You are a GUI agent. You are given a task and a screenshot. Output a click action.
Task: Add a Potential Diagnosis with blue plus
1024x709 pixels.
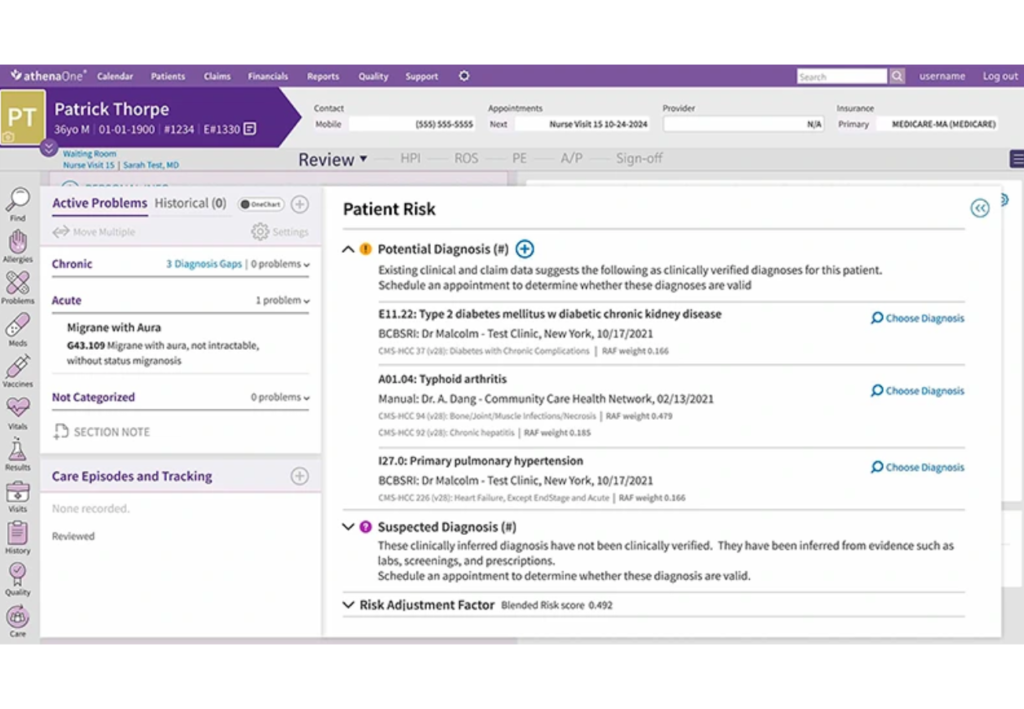524,249
